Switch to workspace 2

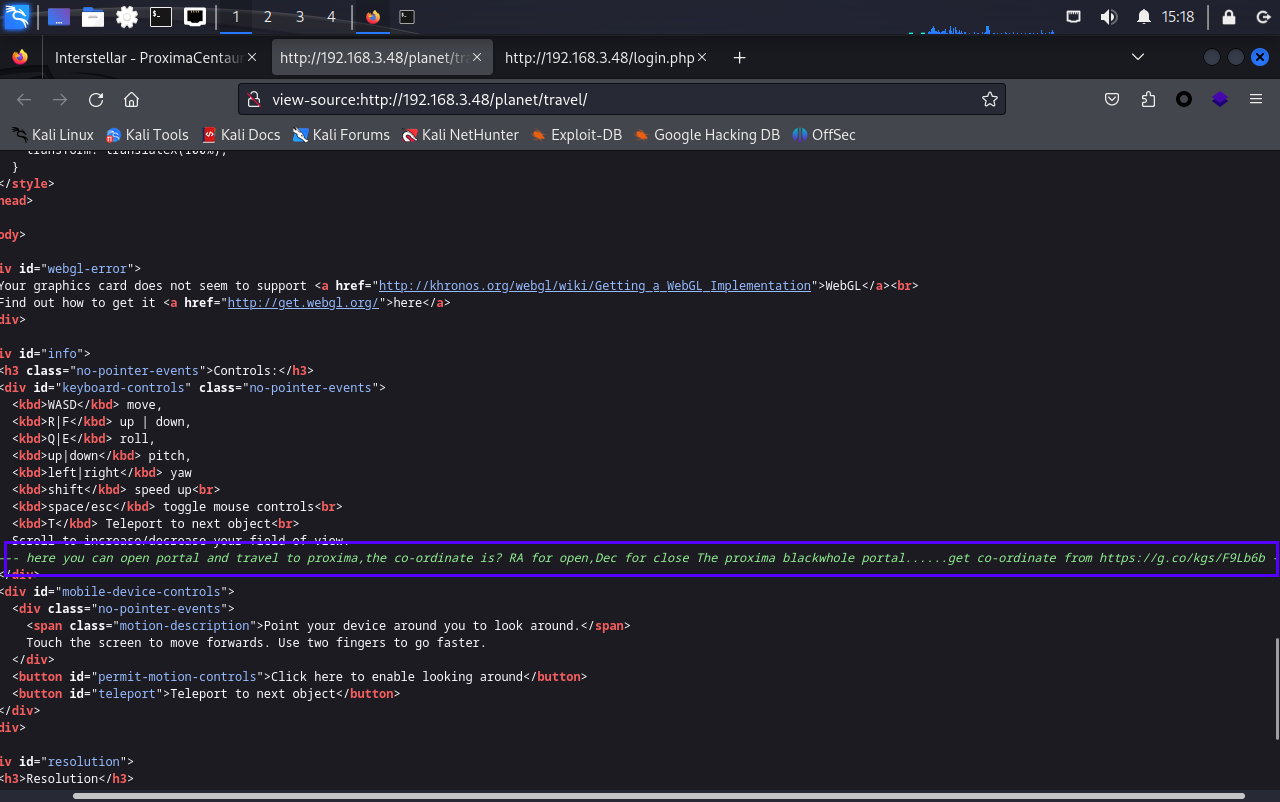click(268, 17)
